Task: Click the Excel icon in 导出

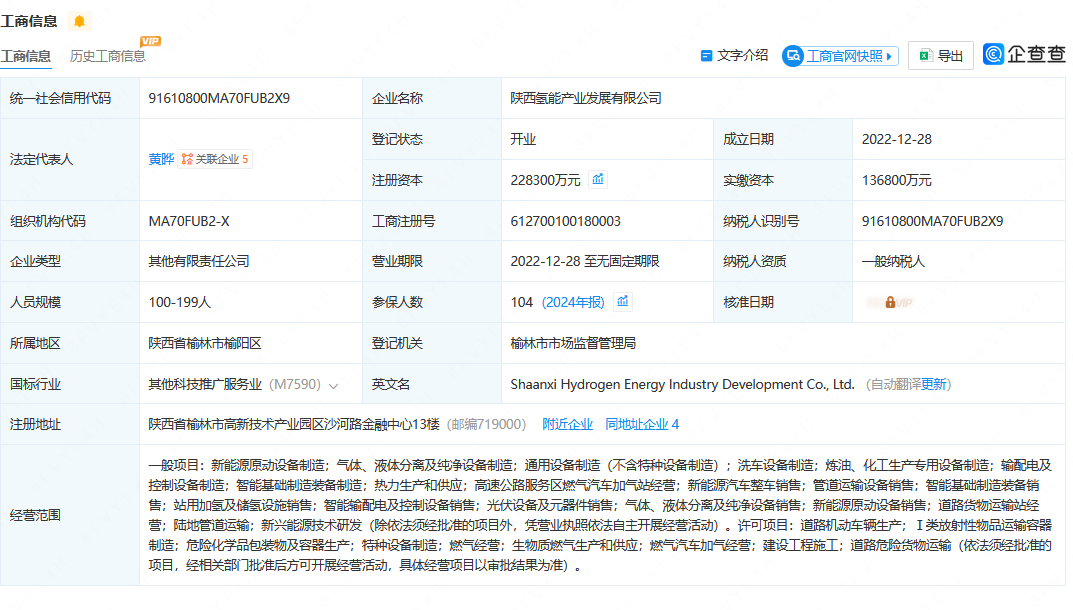Action: (x=925, y=56)
